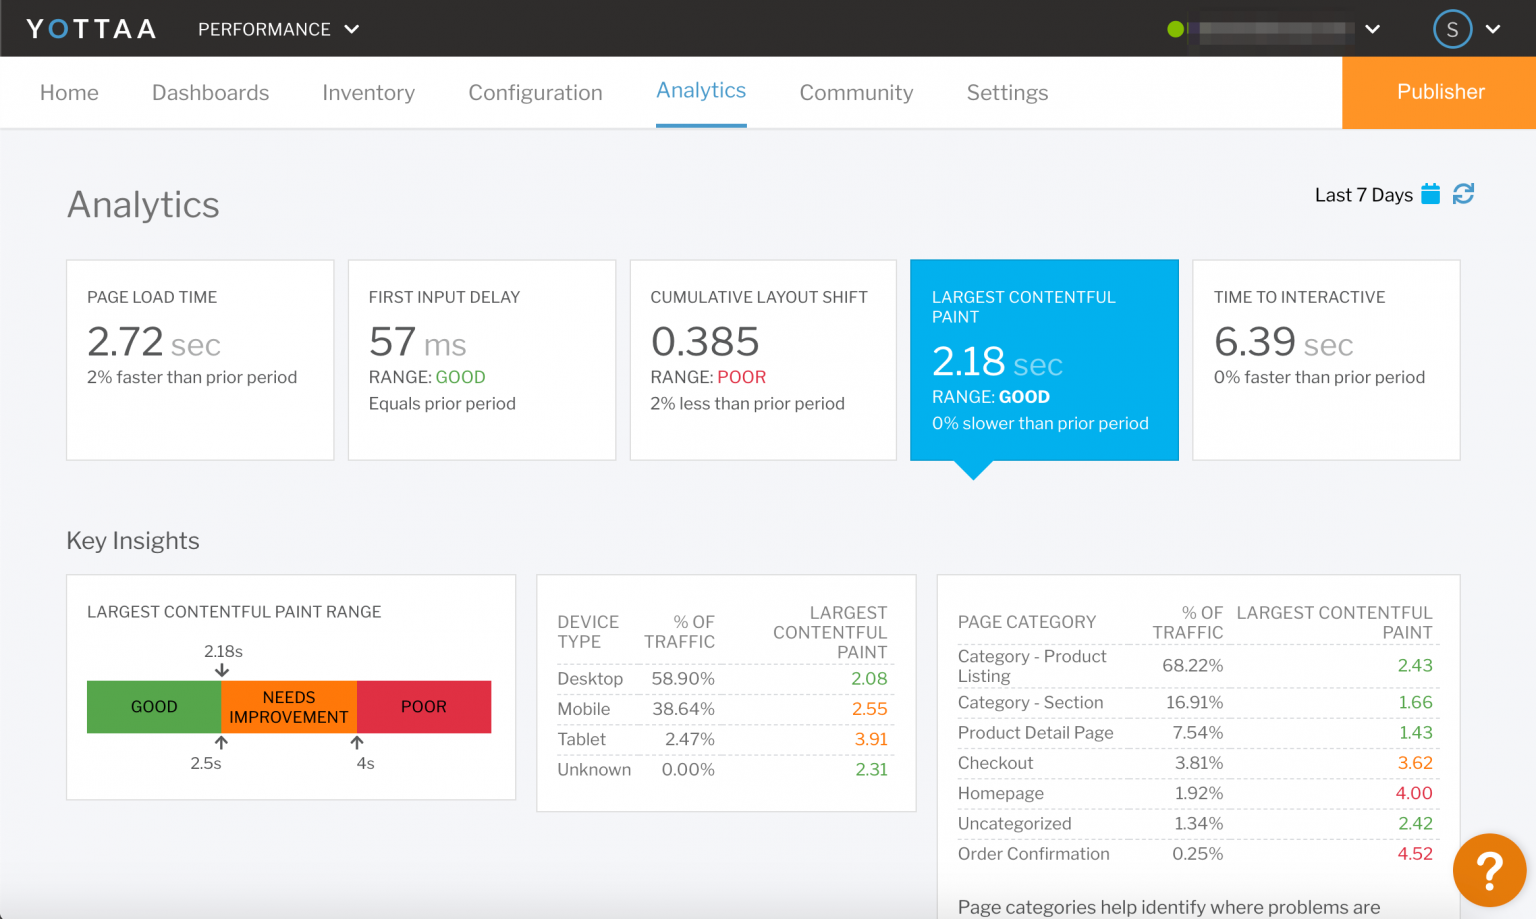This screenshot has width=1536, height=919.
Task: Click the NEEDS IMPROVEMENT range segment
Action: pyautogui.click(x=289, y=707)
